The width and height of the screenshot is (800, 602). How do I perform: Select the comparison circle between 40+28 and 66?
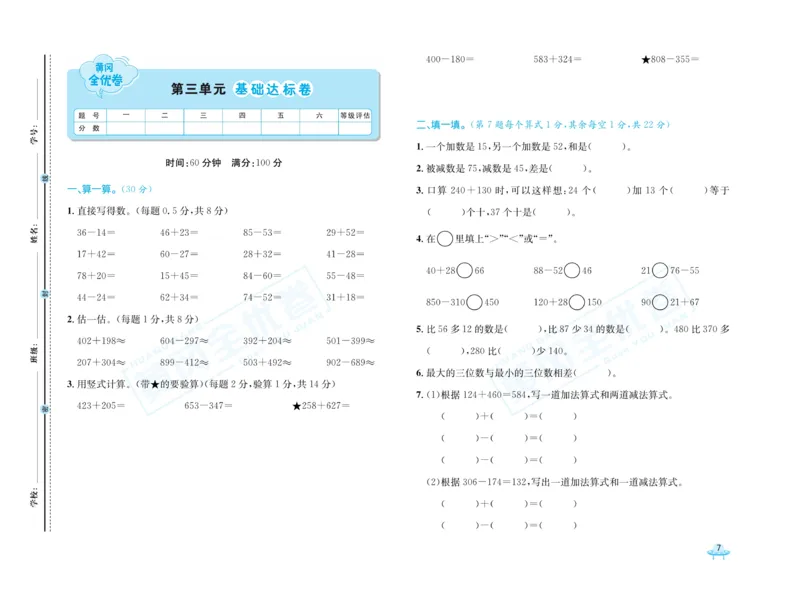coord(466,270)
